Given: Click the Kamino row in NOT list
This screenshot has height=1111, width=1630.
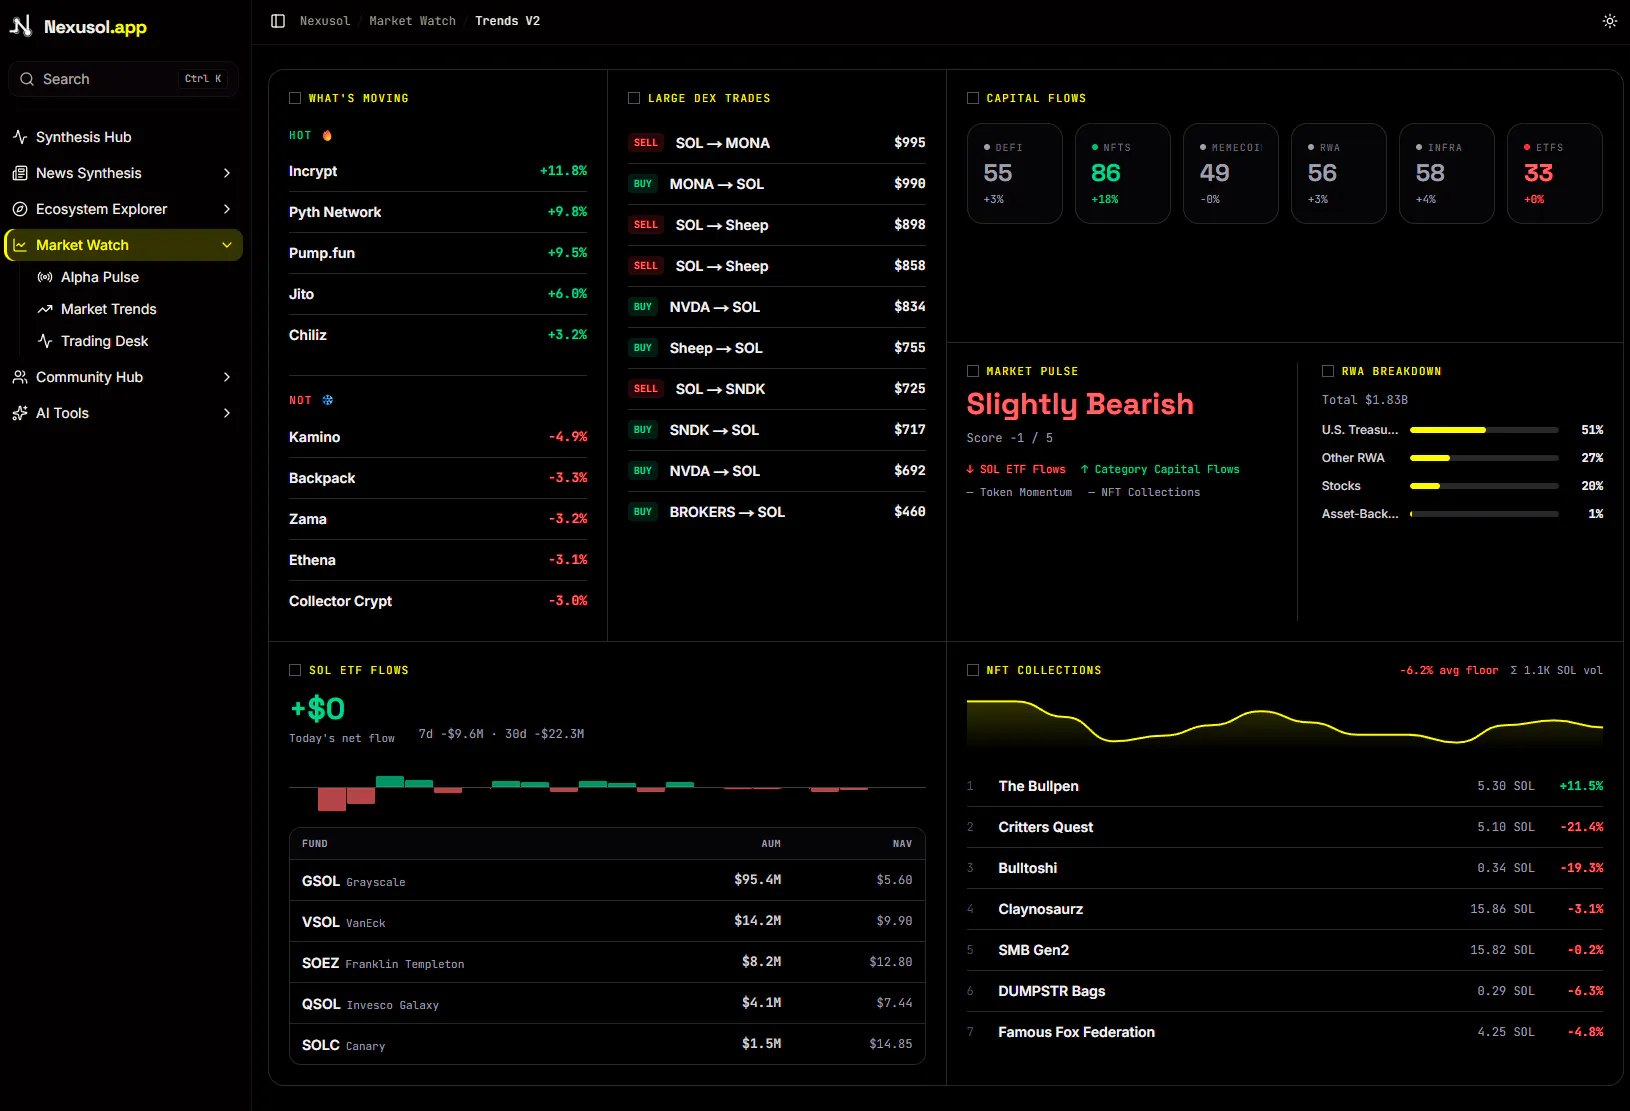Looking at the screenshot, I should click(438, 437).
